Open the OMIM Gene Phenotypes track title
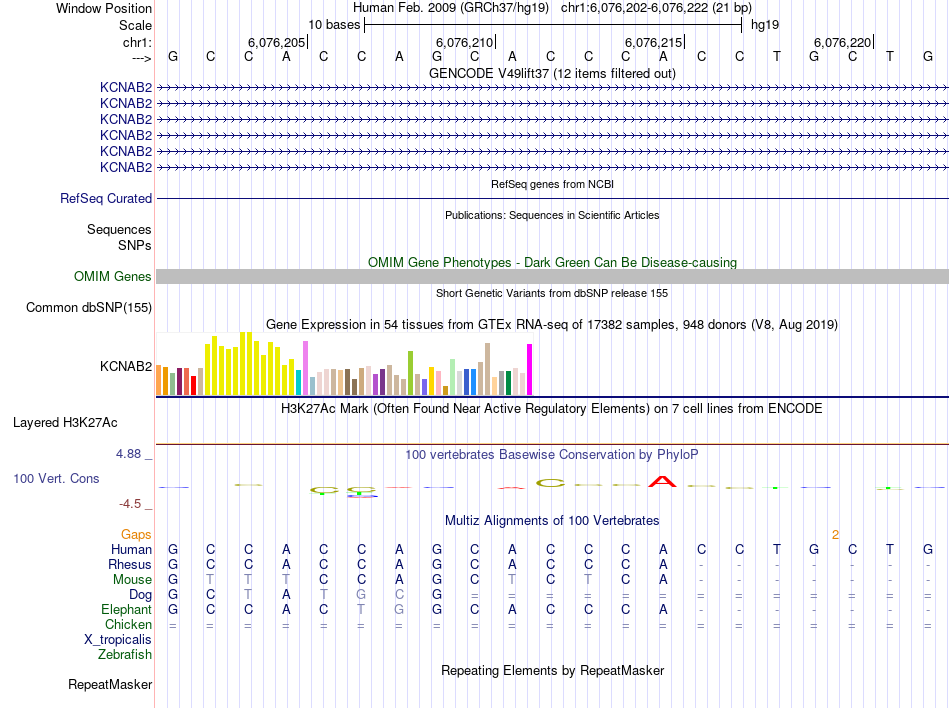 [552, 262]
